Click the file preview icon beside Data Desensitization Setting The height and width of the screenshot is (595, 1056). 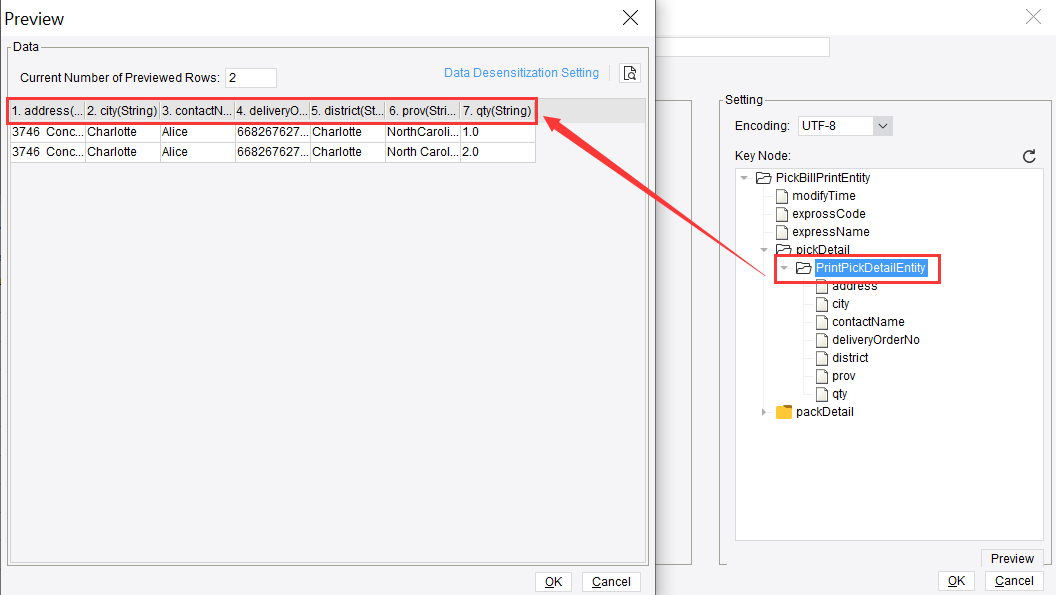point(630,72)
